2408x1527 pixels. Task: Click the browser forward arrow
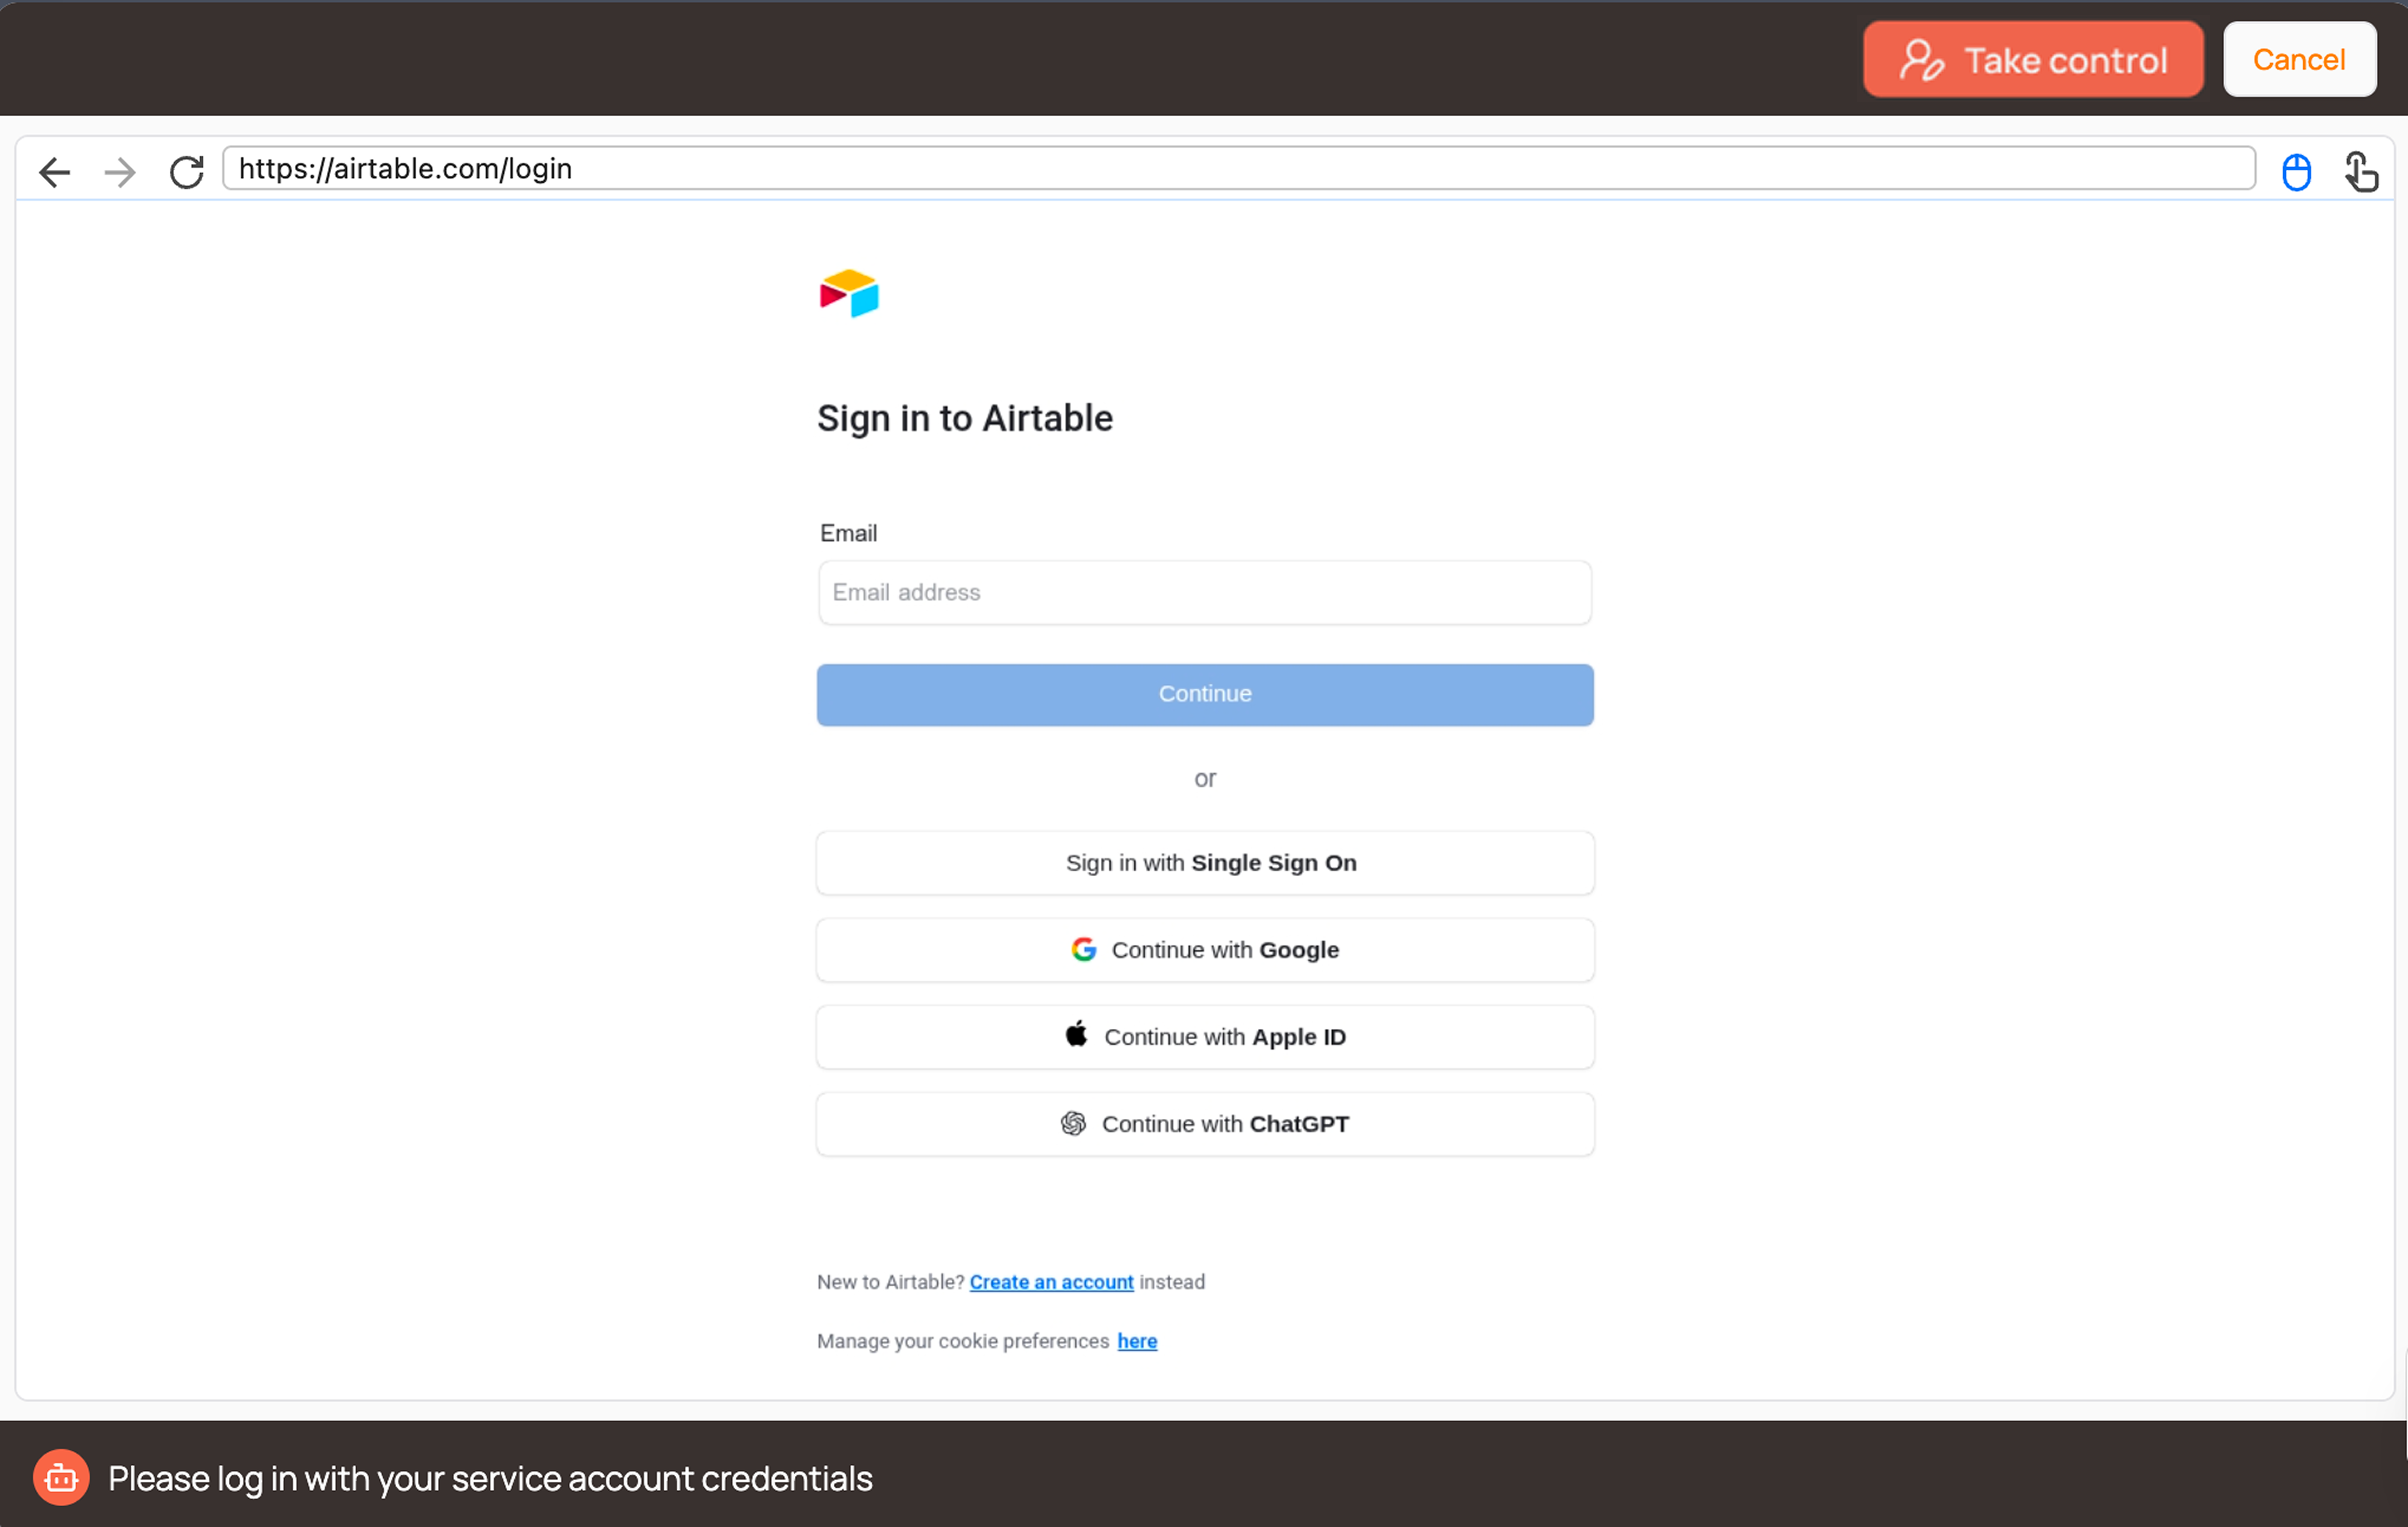click(x=120, y=172)
